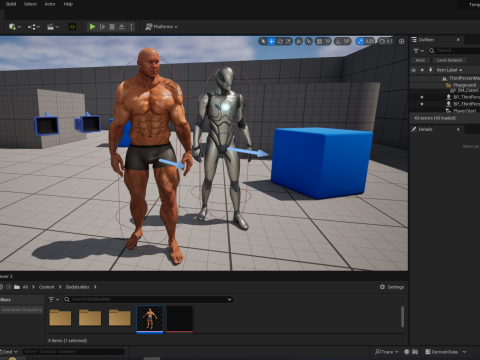
Task: Open rotation snap value 10°
Action: [x=347, y=41]
